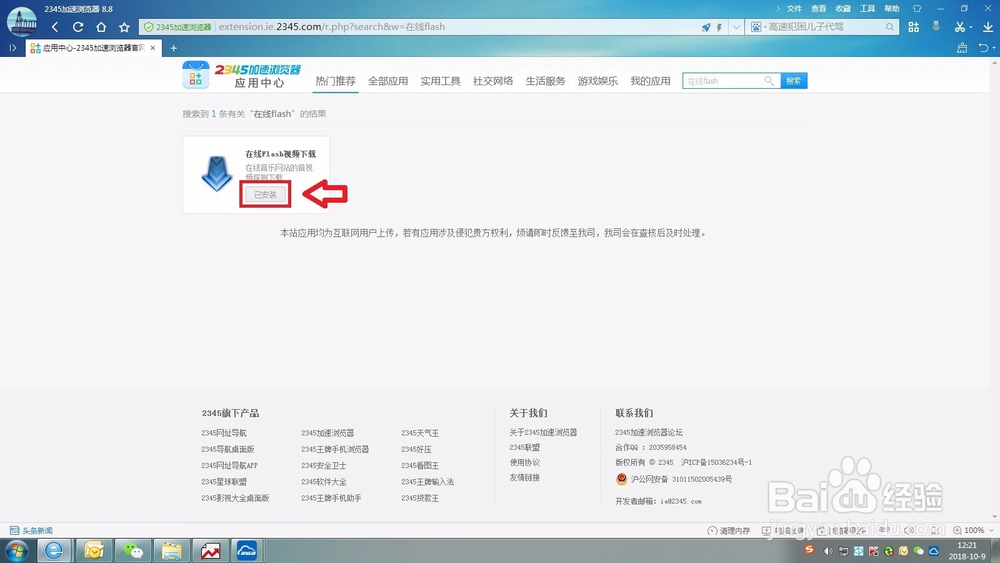
Task: Click the 2345加速浏览器 security badge
Action: coord(177,27)
